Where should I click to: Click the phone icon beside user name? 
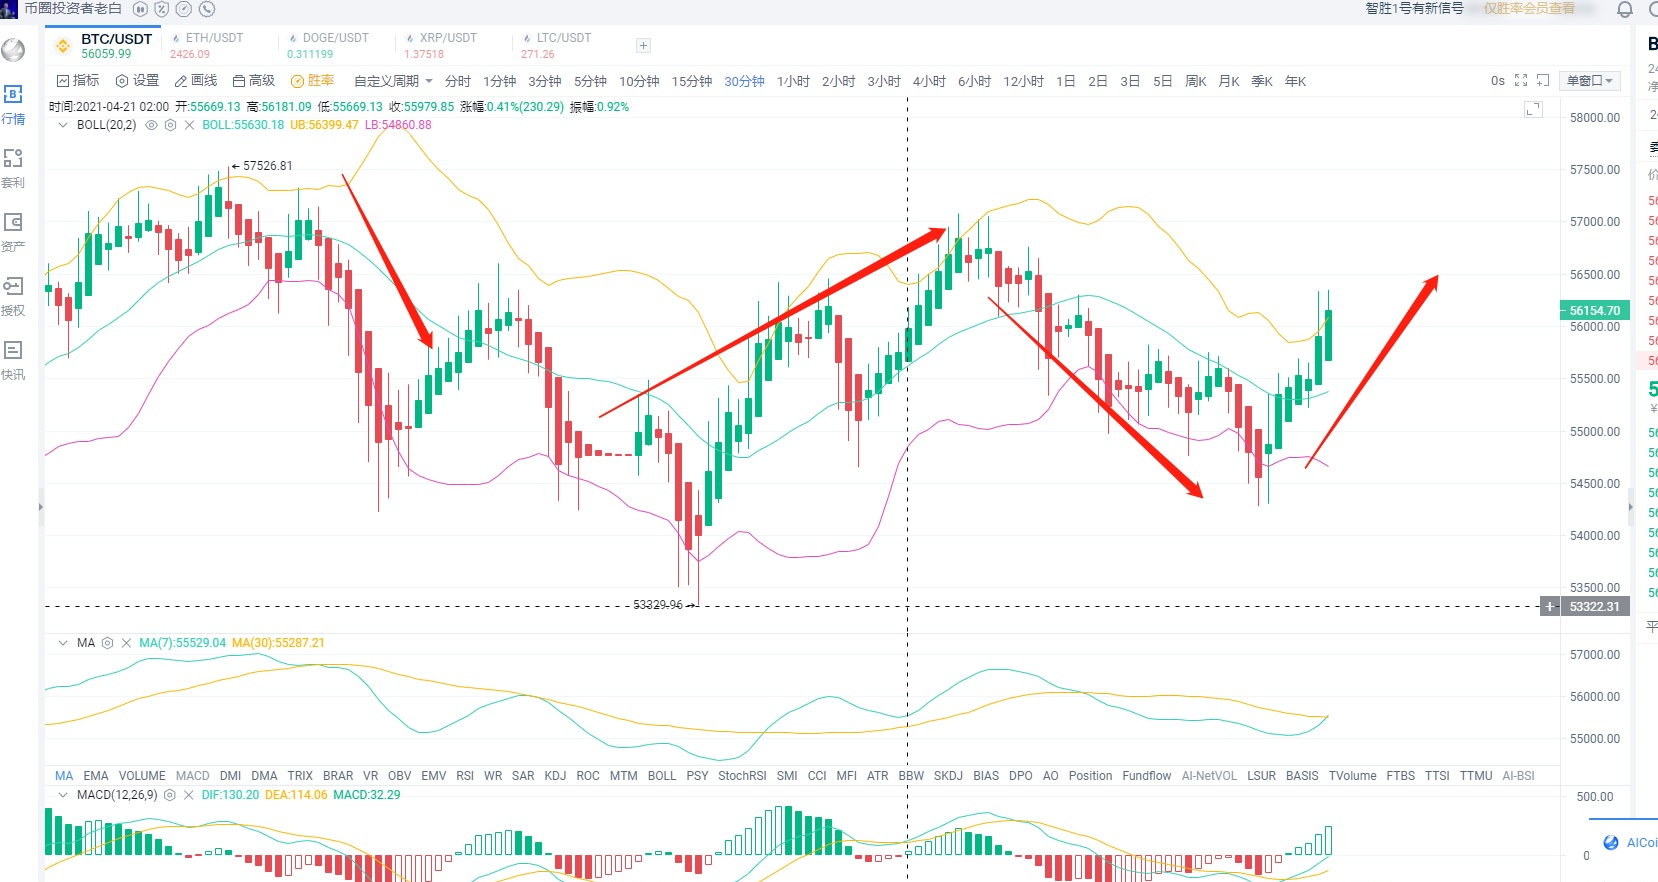point(207,9)
